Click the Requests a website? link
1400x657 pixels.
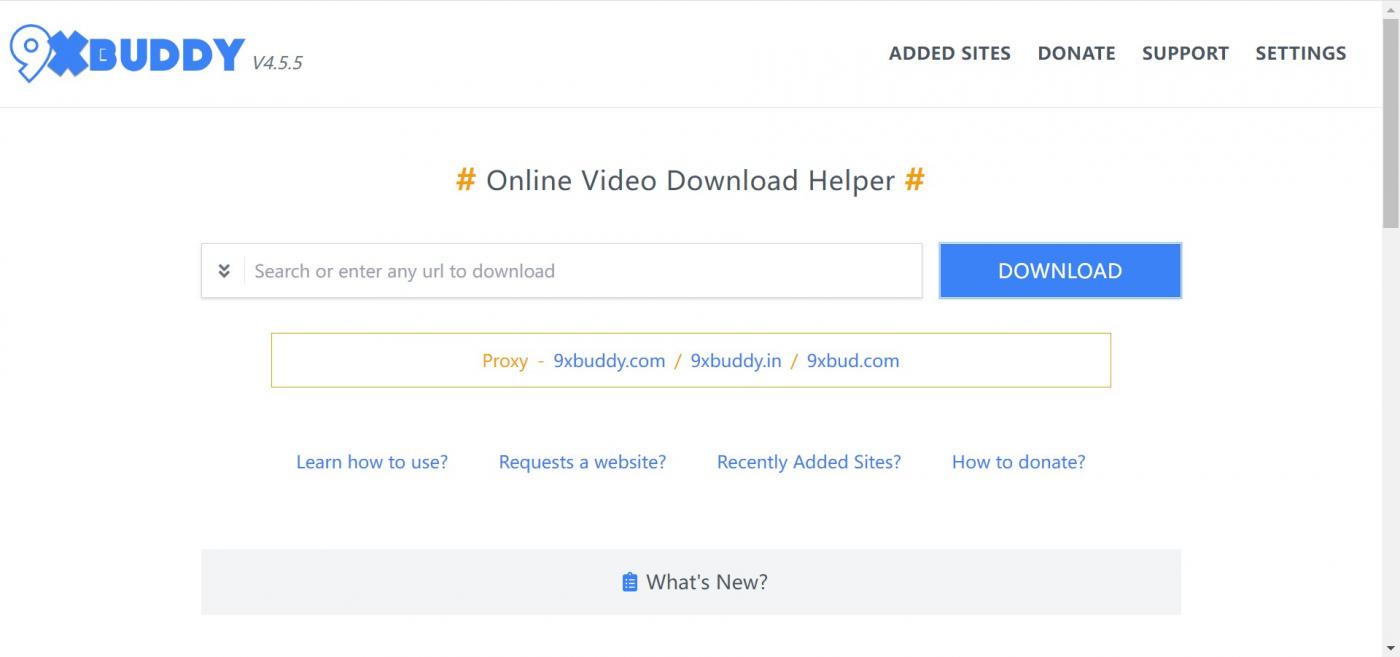(582, 462)
